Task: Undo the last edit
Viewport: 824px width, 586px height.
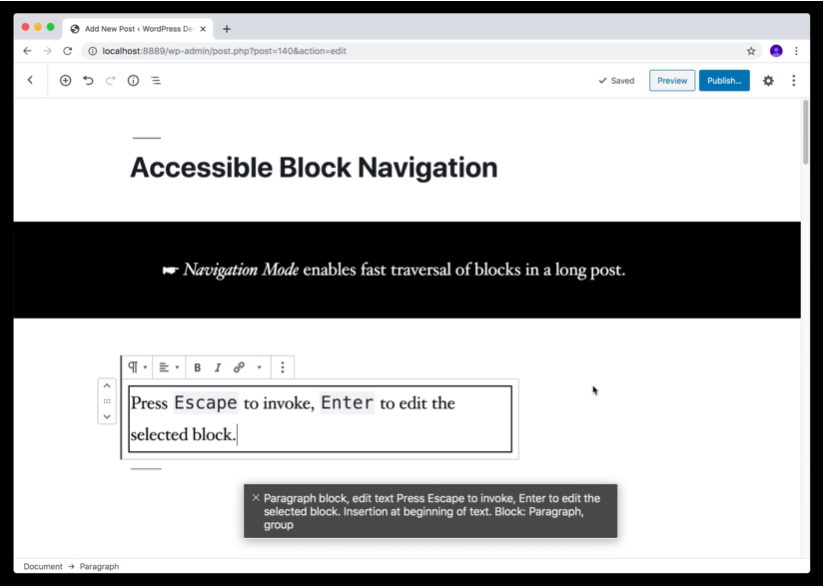Action: click(88, 81)
